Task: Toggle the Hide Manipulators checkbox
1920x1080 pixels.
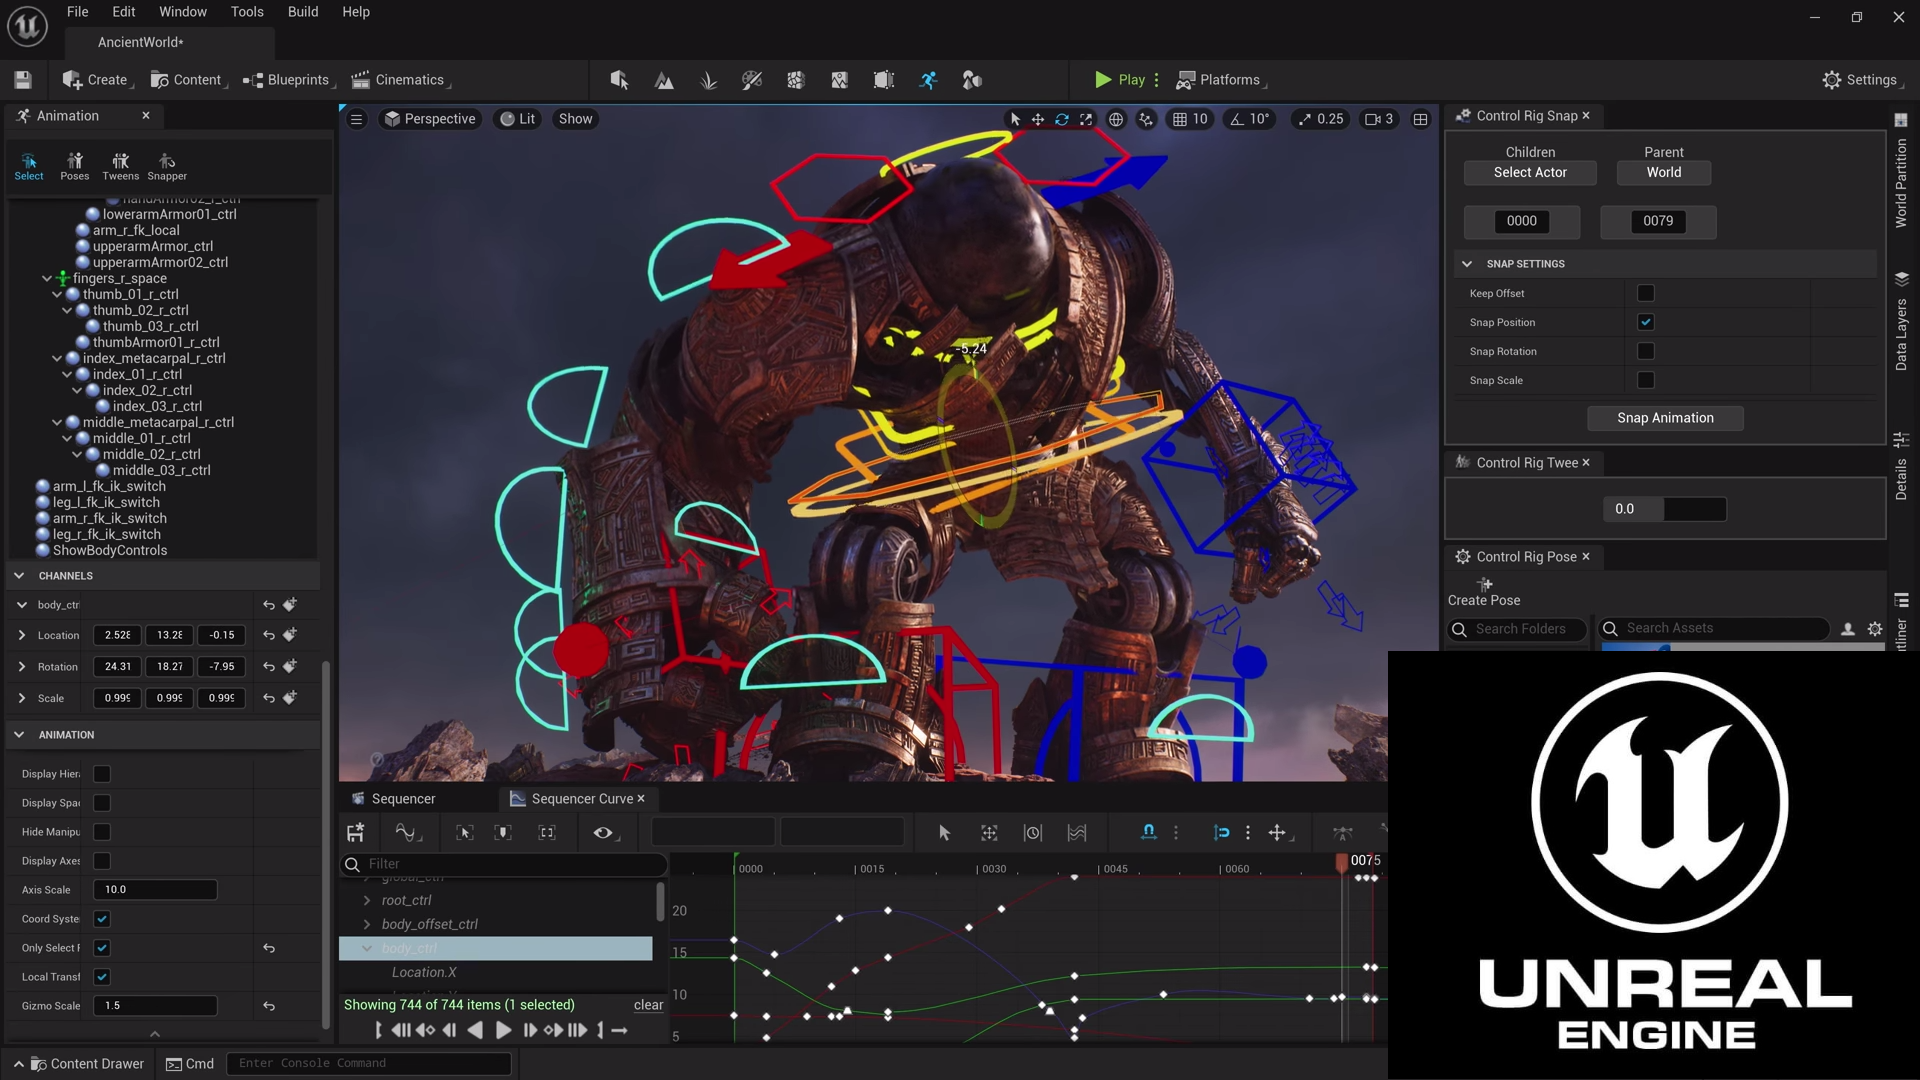Action: (102, 832)
